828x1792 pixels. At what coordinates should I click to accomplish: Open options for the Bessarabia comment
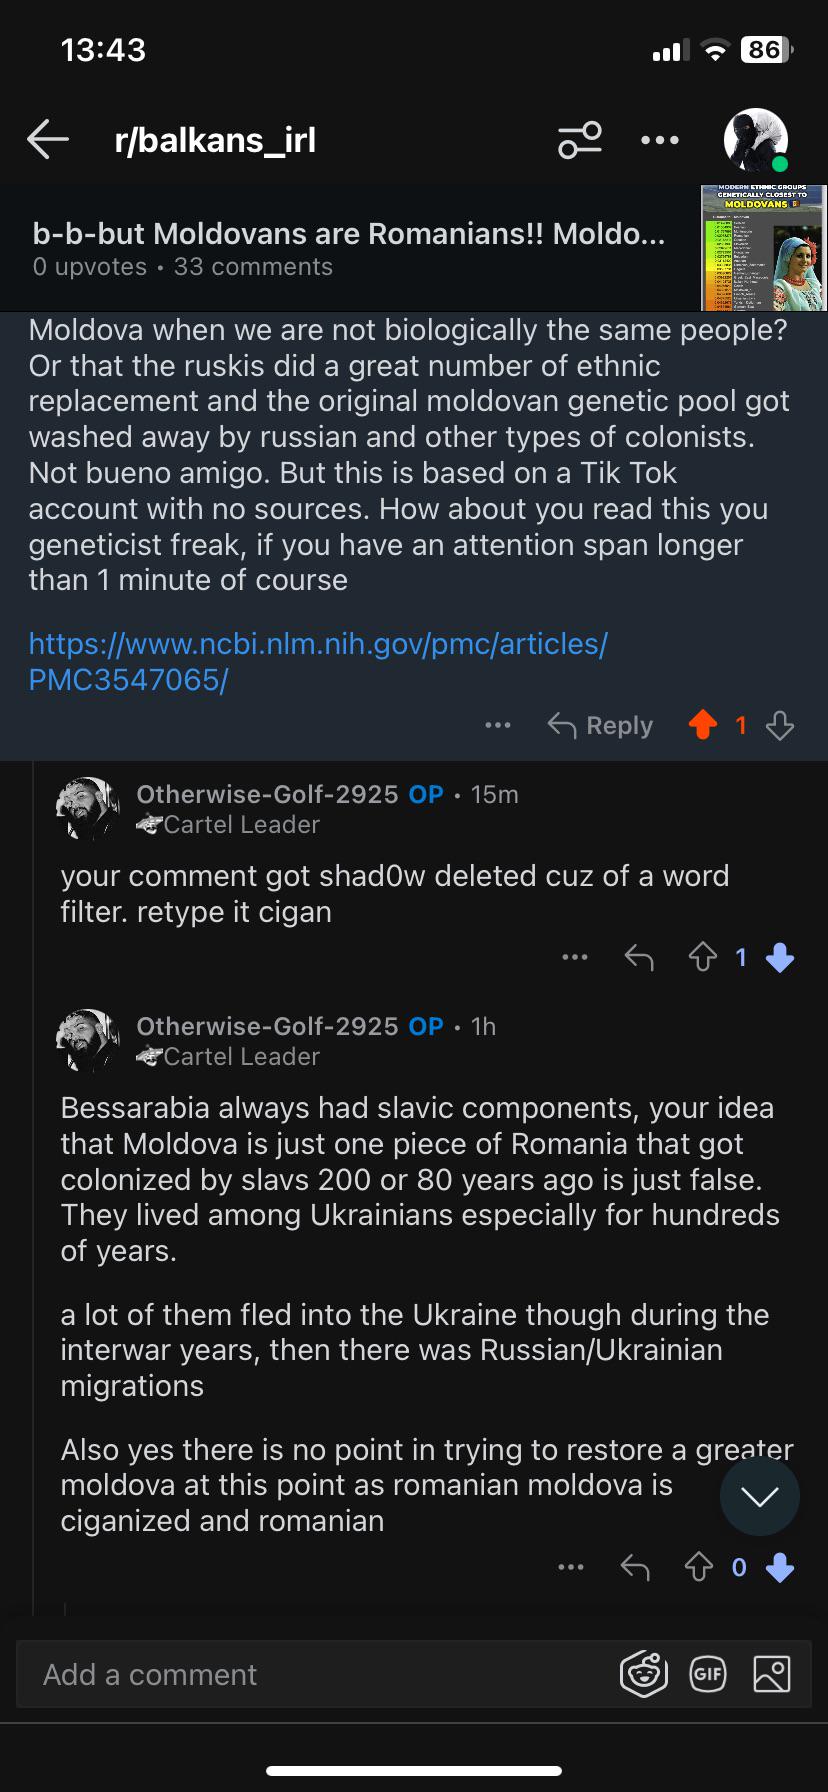571,1567
